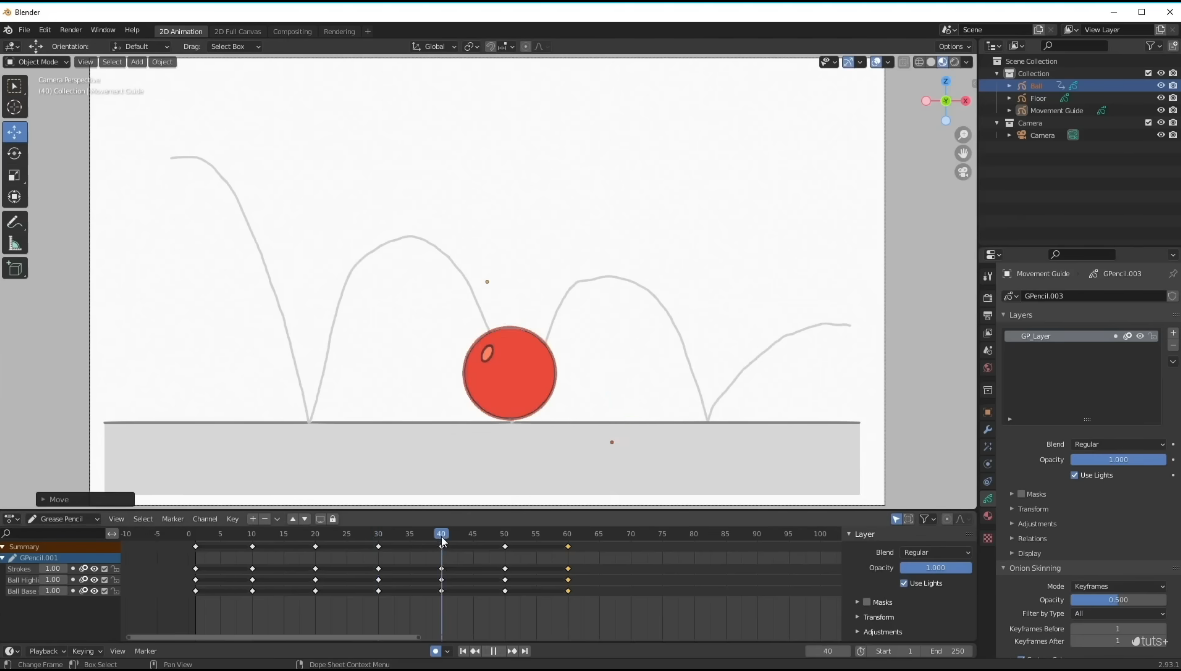
Task: Toggle Collection exclude checkbox in outliner
Action: pos(1149,73)
